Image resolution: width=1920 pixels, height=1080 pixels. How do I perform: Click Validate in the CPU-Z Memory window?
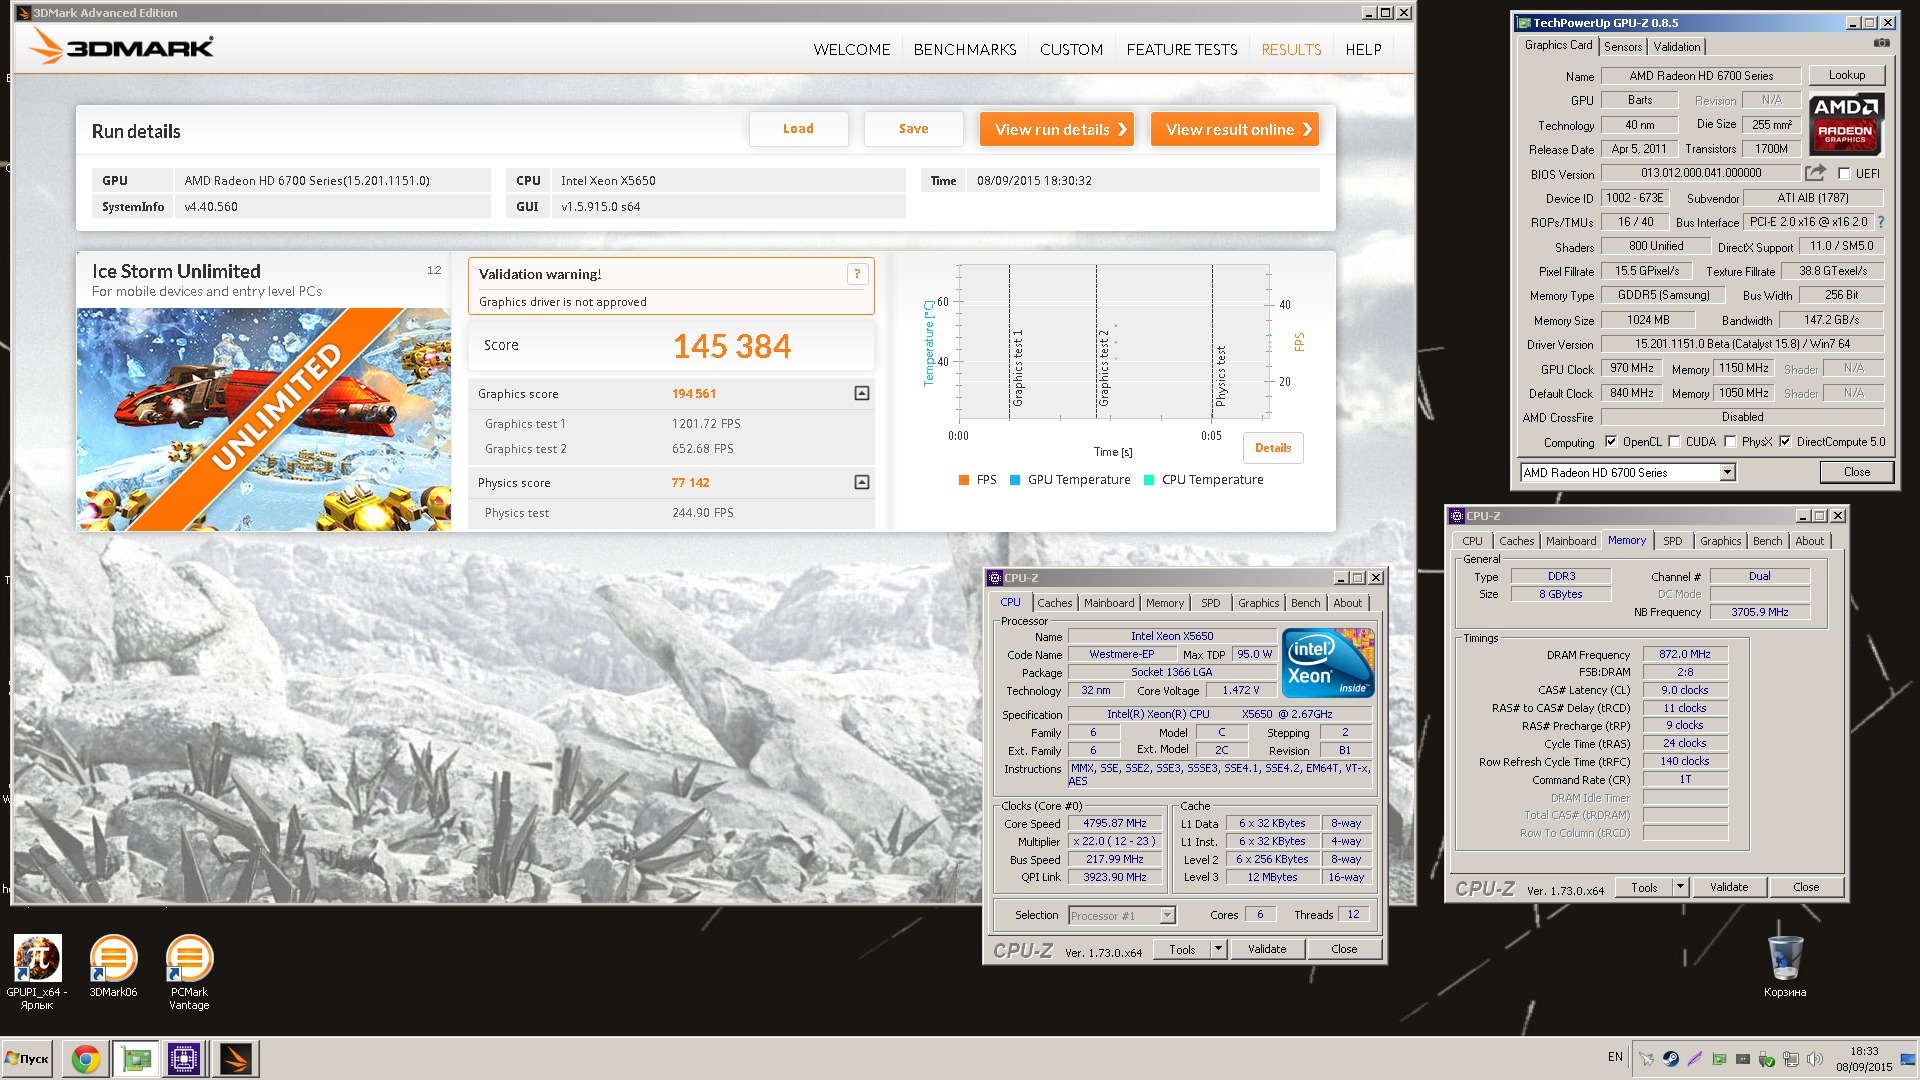1729,886
